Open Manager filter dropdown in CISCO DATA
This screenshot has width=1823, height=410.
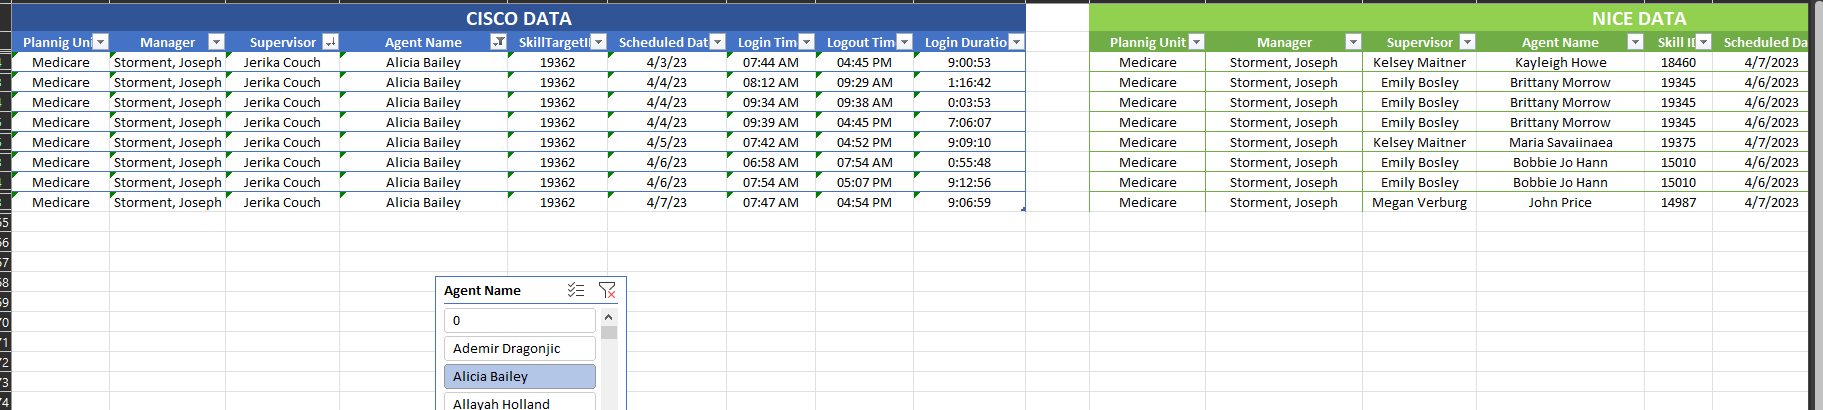coord(216,42)
